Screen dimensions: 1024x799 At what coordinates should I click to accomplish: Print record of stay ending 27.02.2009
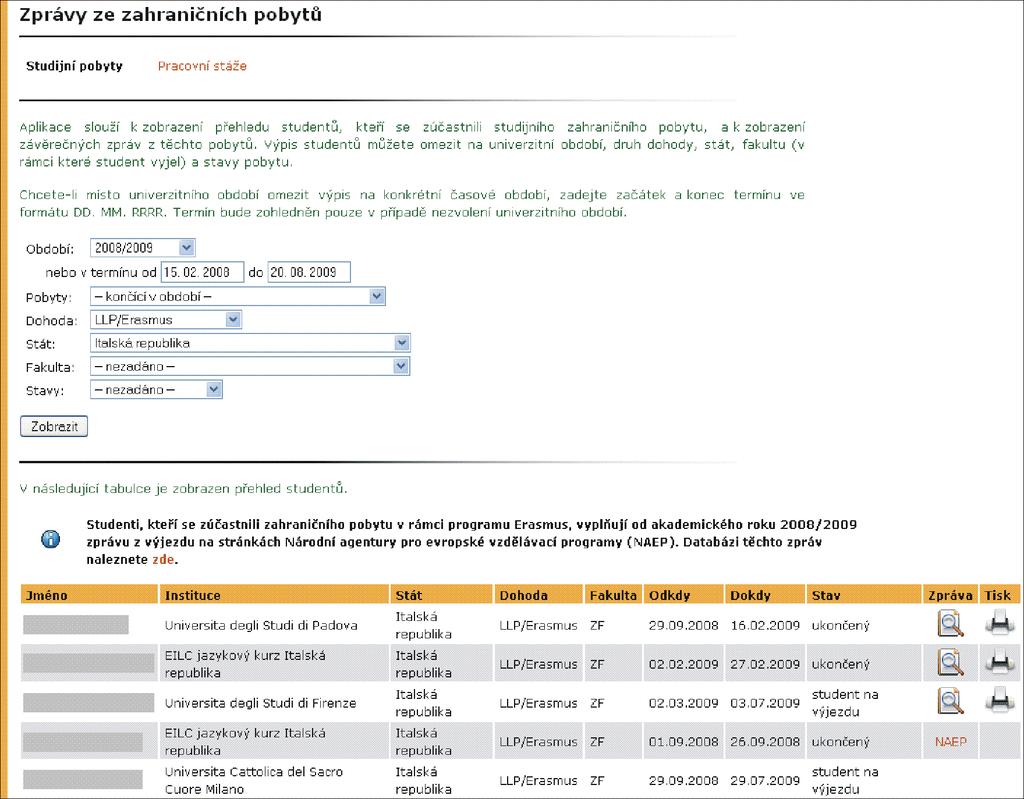tap(999, 662)
